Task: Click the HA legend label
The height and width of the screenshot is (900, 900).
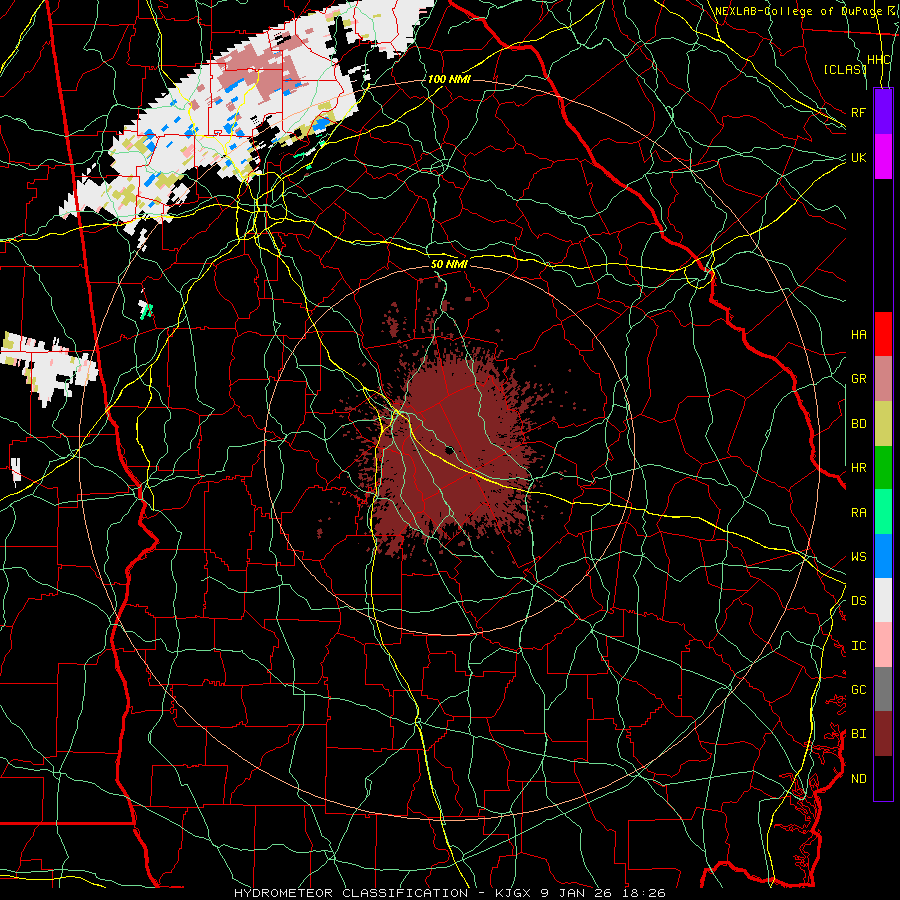Action: 858,335
